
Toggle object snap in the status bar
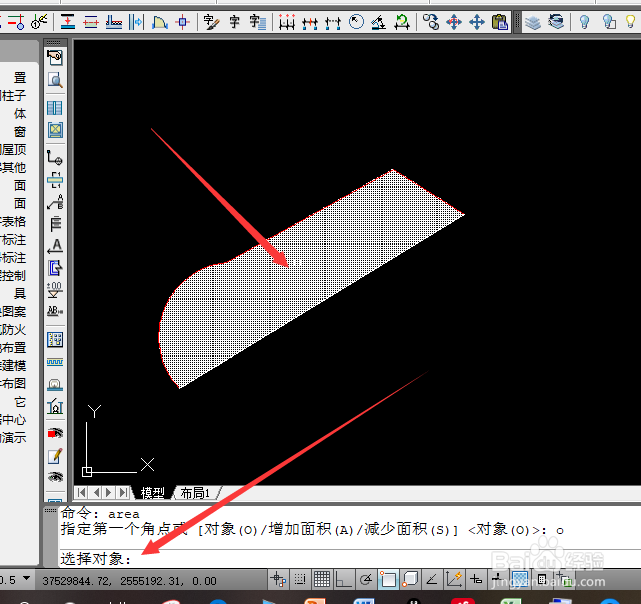coord(388,579)
